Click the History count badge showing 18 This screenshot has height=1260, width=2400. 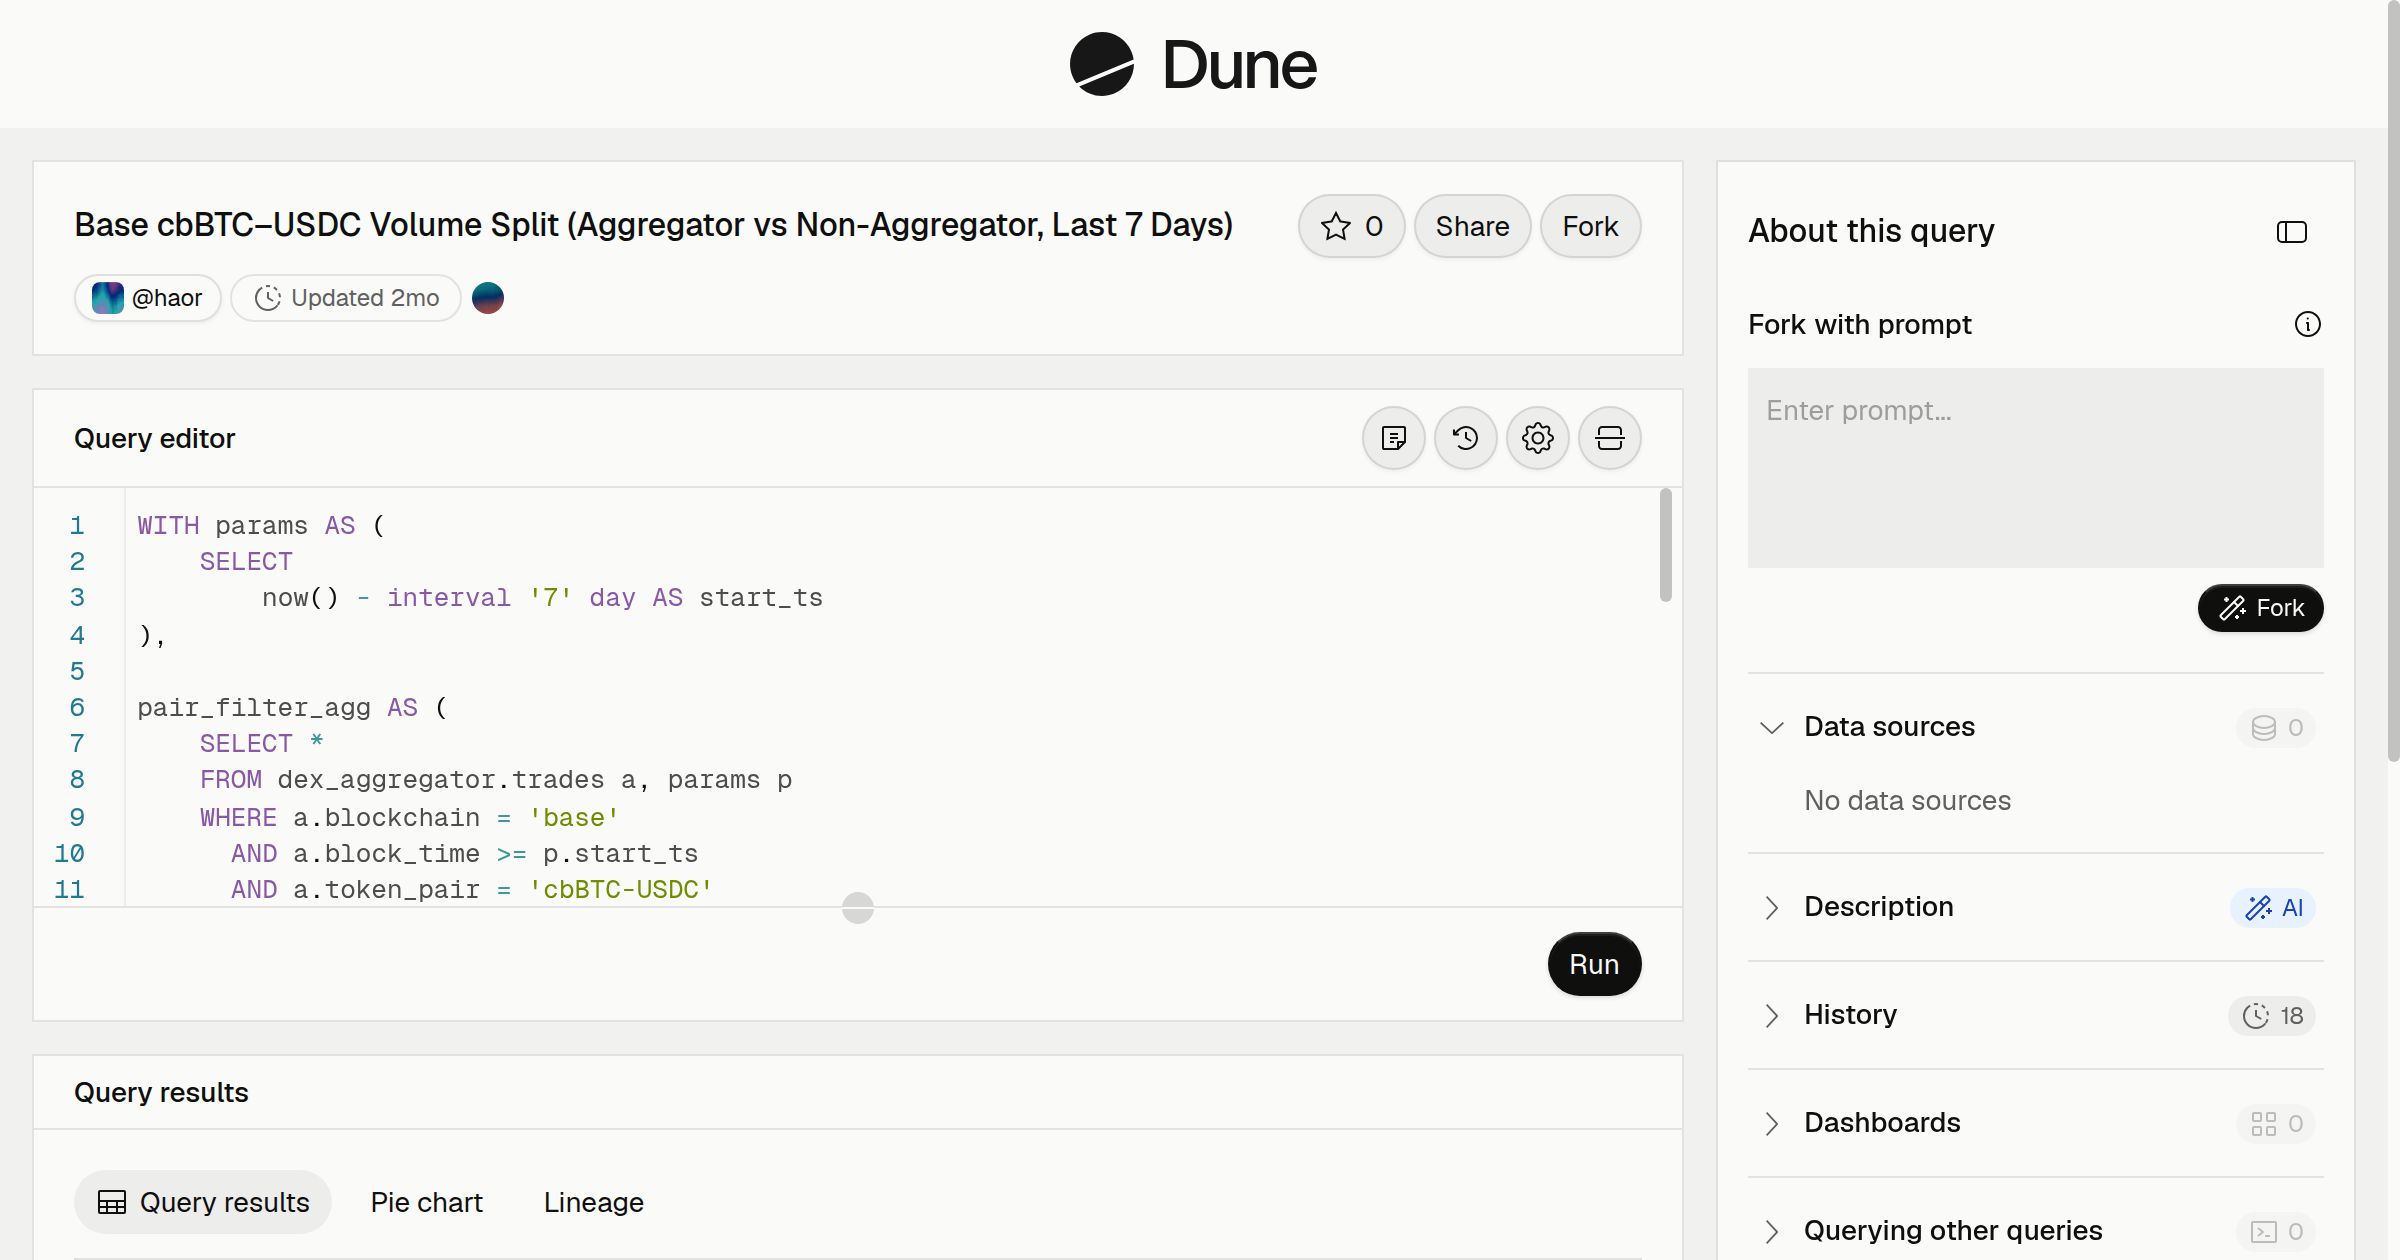pyautogui.click(x=2272, y=1016)
